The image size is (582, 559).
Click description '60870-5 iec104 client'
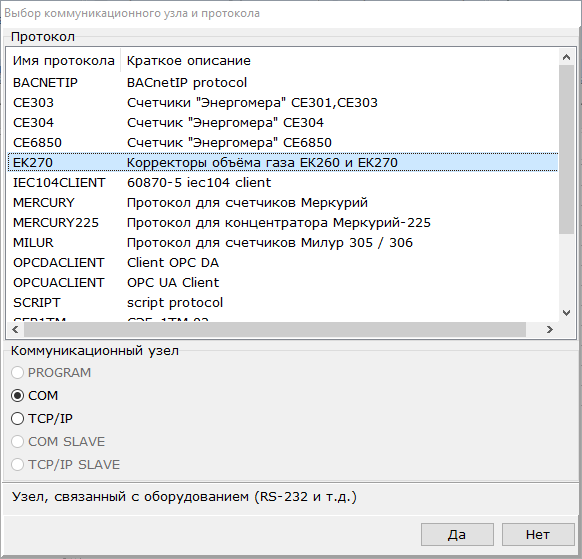(199, 183)
